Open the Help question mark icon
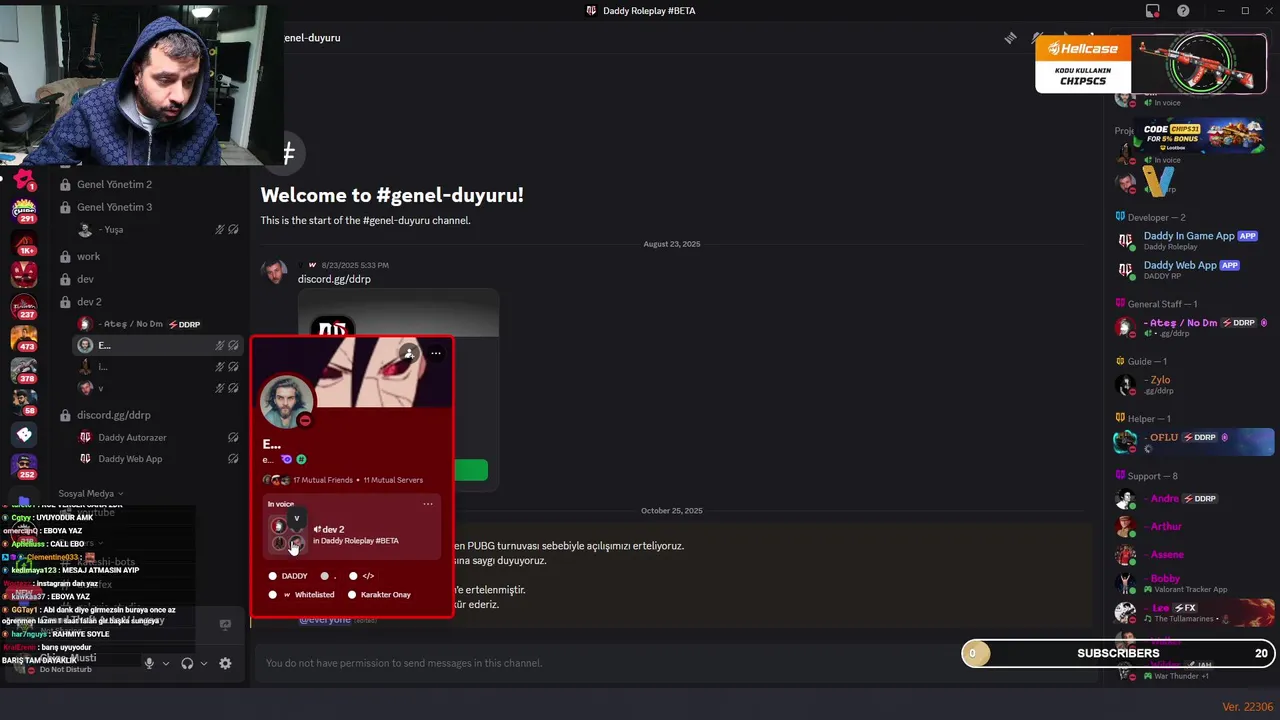This screenshot has height=720, width=1280. (1184, 11)
